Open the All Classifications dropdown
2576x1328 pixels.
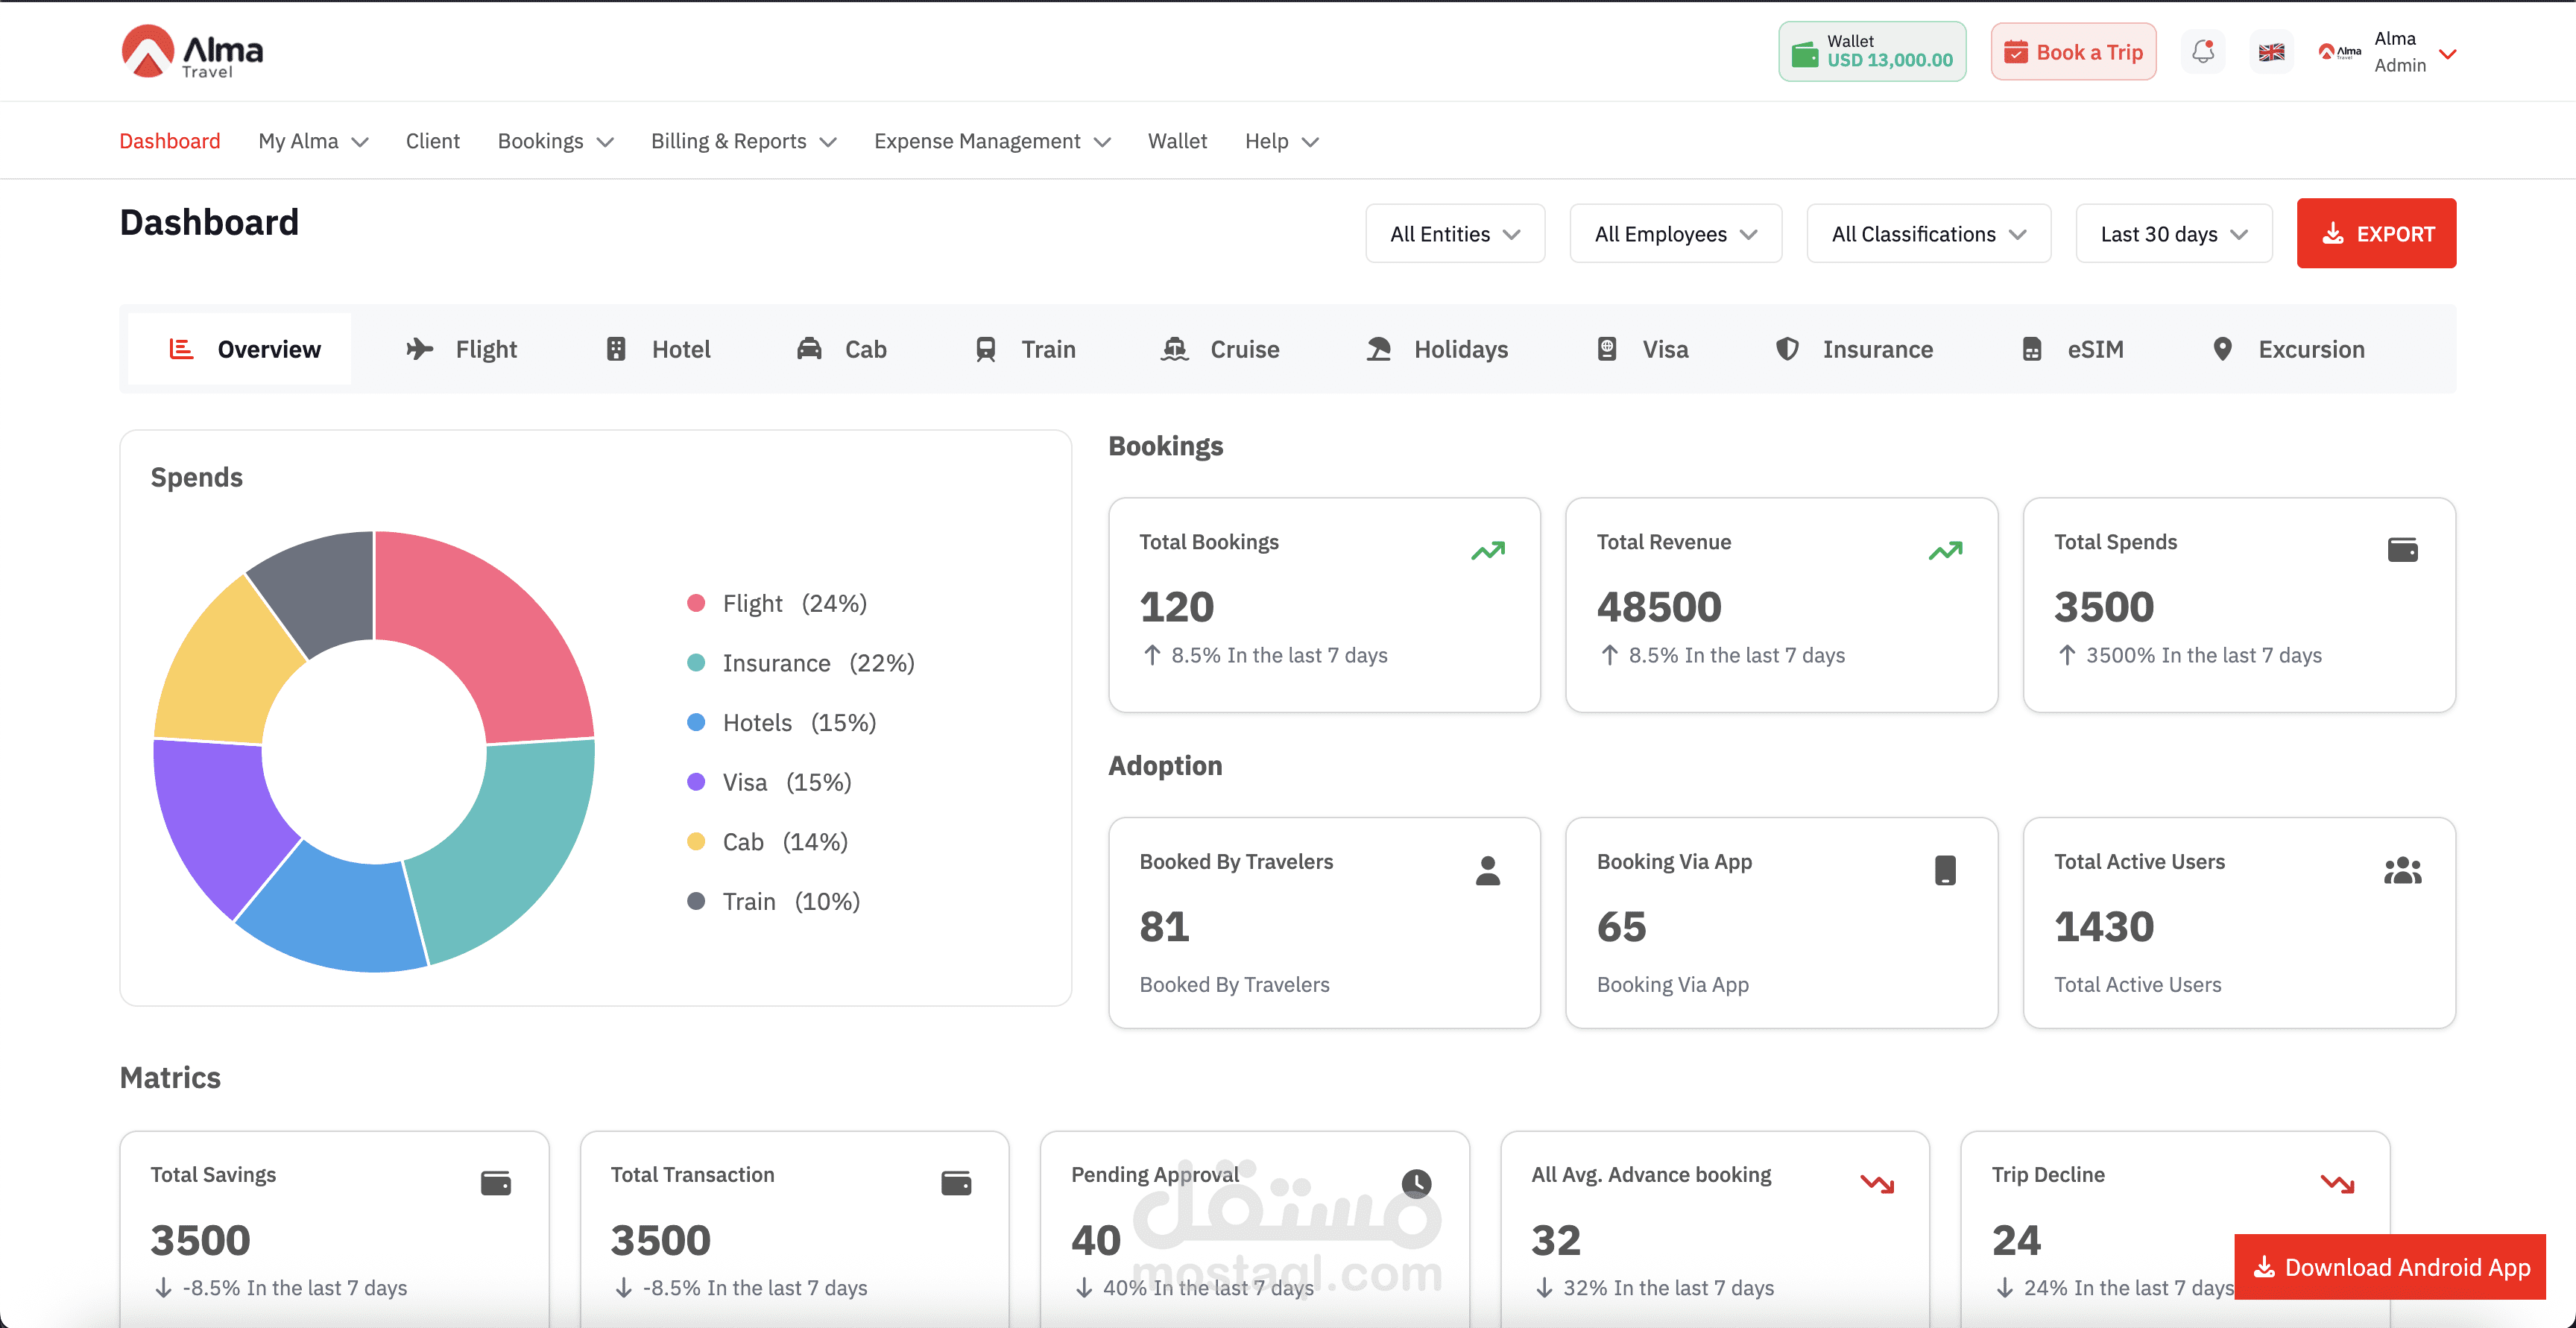click(x=1928, y=234)
